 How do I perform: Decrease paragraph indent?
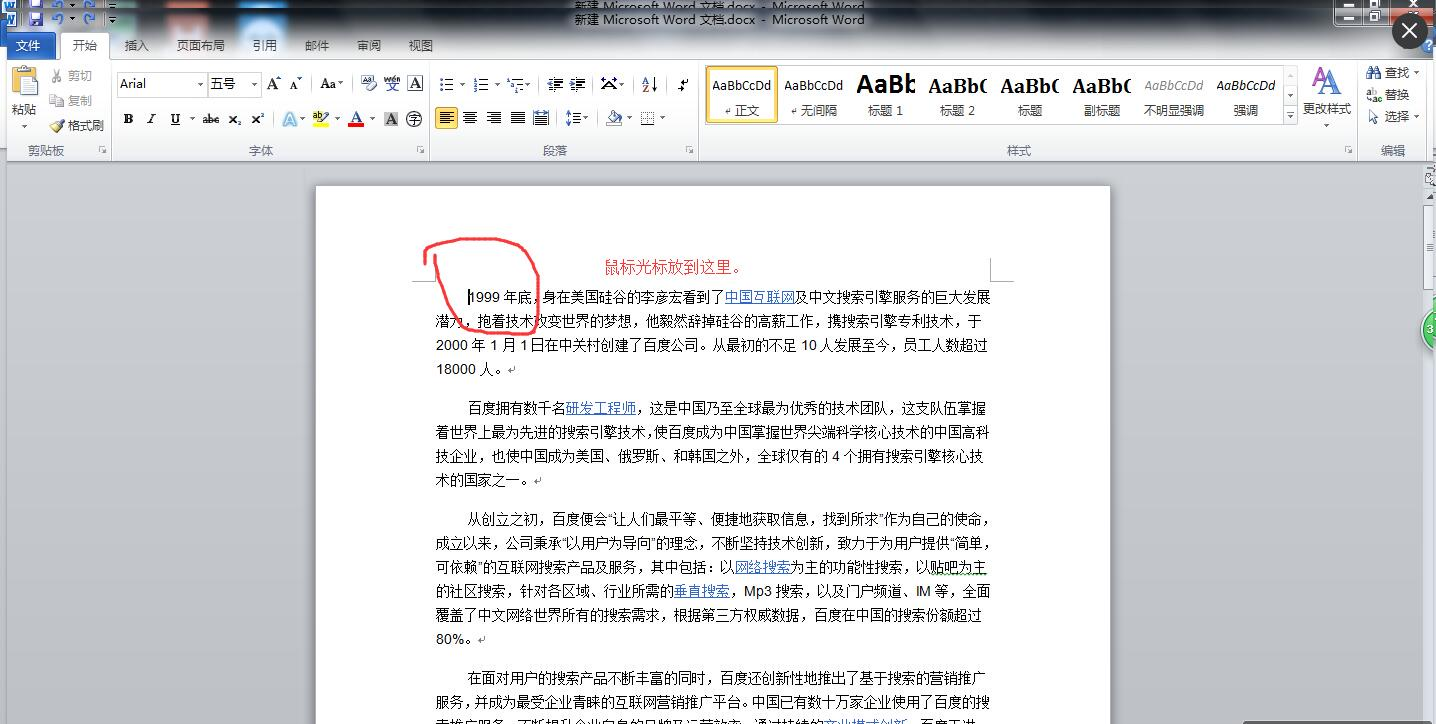pos(555,85)
